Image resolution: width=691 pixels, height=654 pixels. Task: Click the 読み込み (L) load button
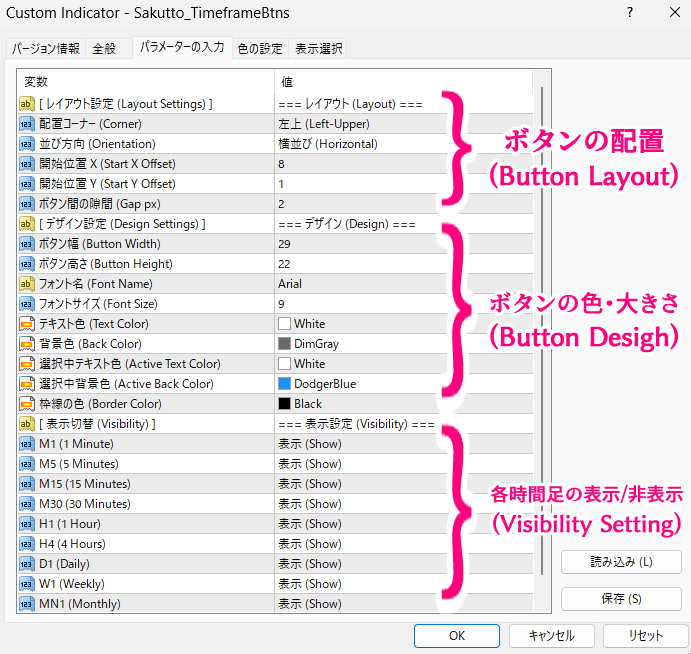[621, 562]
